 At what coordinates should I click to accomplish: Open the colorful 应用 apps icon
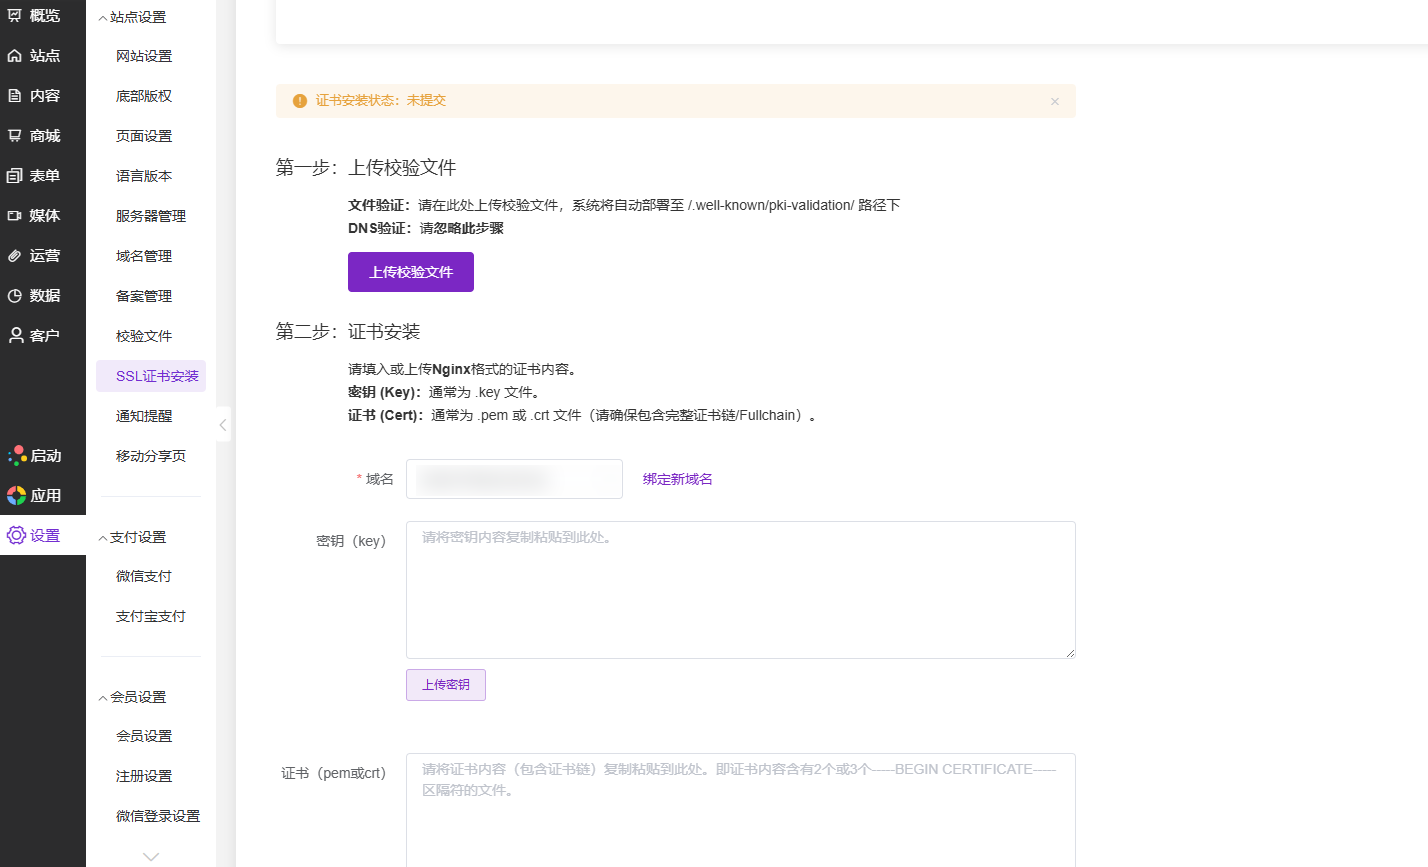(16, 496)
